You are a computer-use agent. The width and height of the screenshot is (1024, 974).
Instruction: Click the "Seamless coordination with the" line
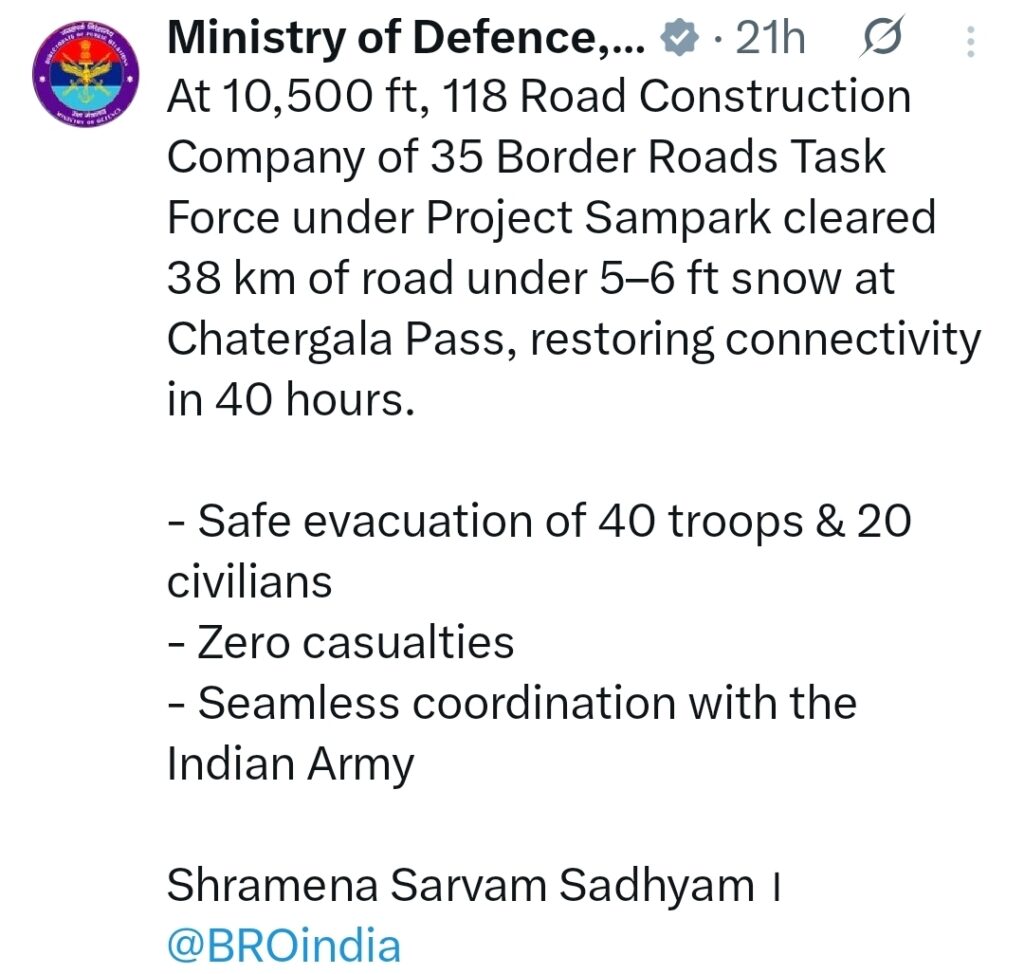(x=511, y=703)
